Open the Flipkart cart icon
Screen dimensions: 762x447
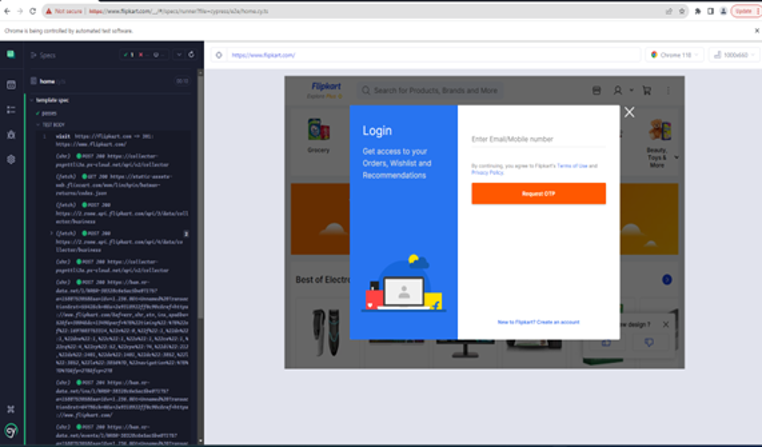[x=647, y=90]
